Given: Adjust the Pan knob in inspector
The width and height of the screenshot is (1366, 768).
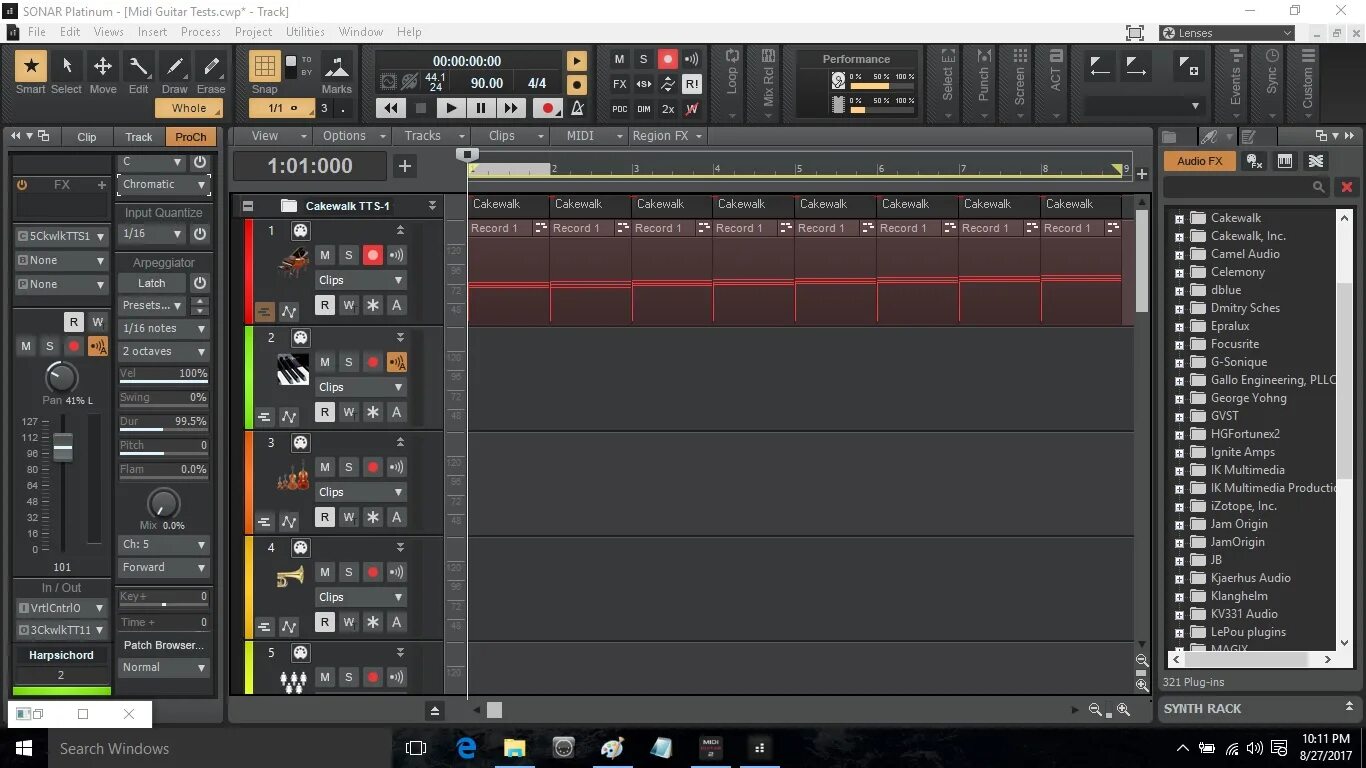Looking at the screenshot, I should [x=62, y=377].
